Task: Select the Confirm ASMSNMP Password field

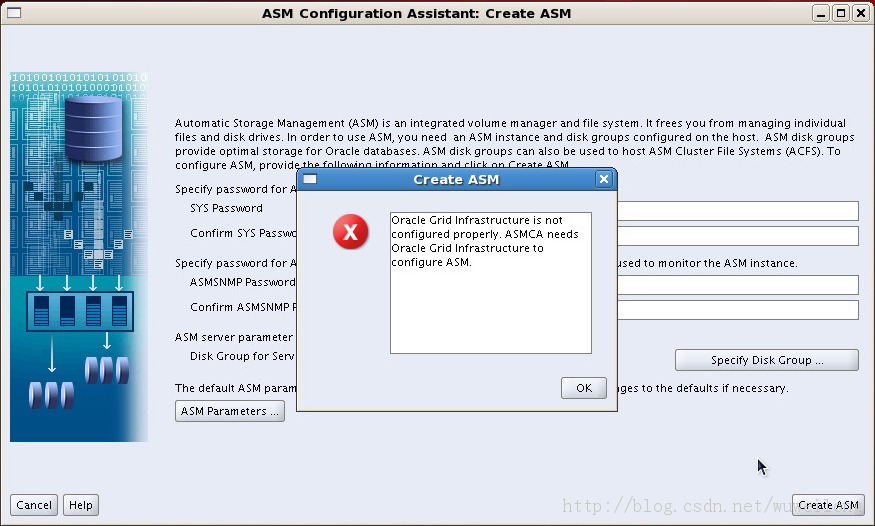Action: 737,310
